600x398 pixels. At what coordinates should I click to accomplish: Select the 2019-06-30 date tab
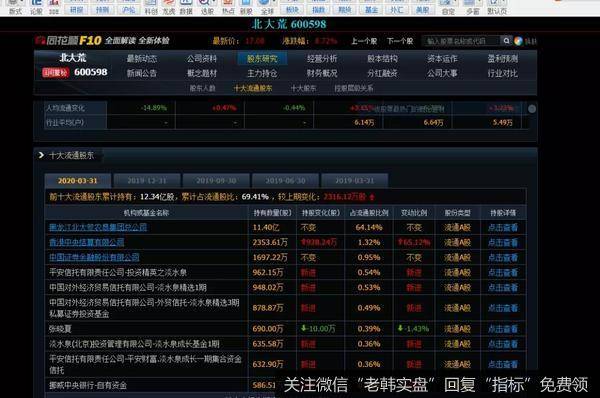pos(285,180)
